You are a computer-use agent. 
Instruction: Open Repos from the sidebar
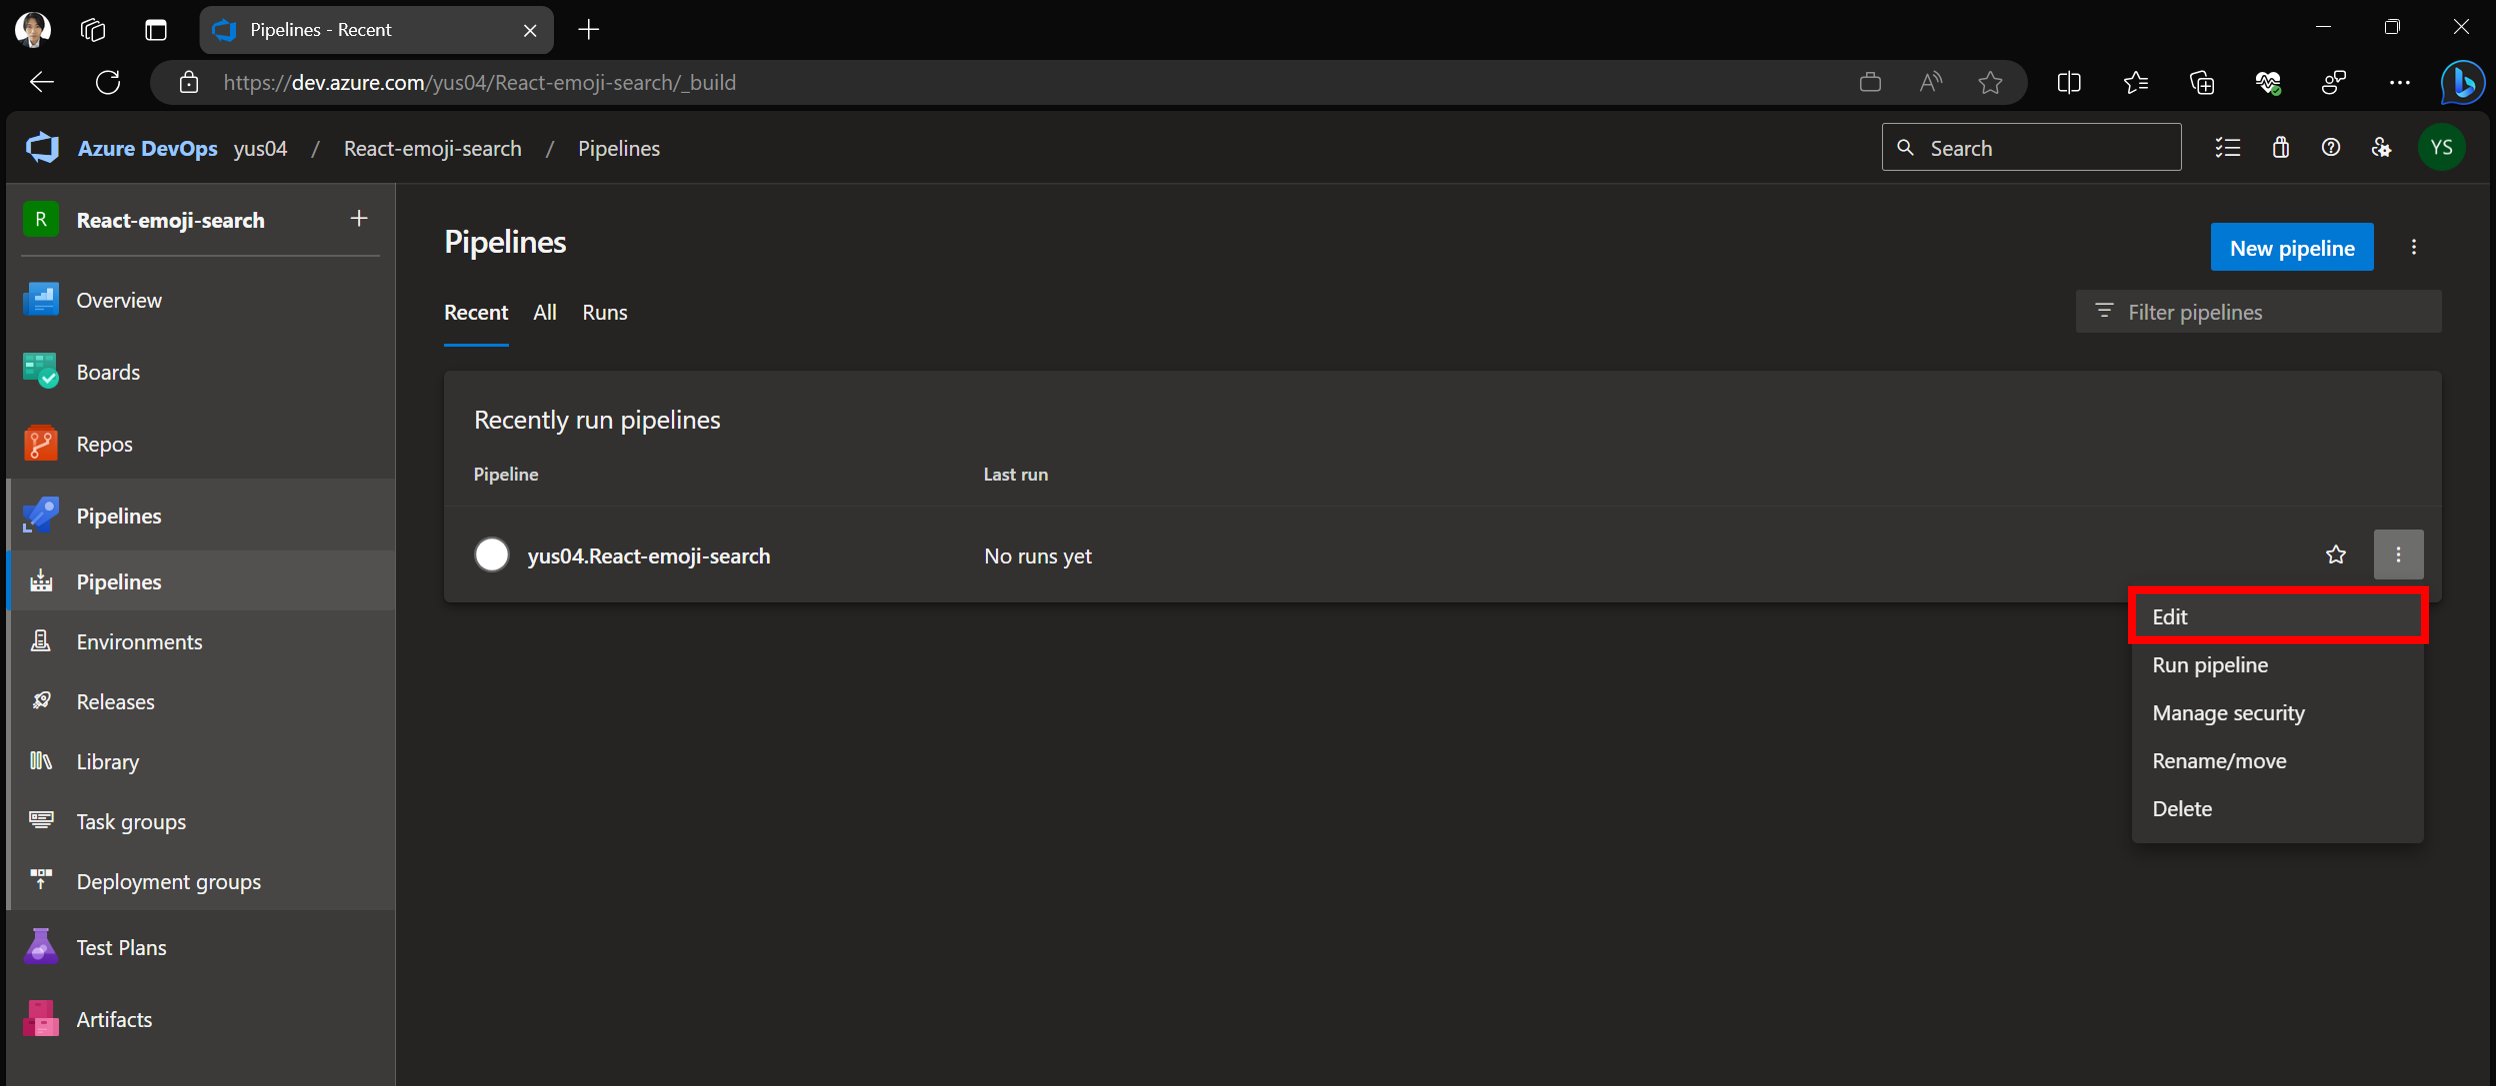point(104,444)
